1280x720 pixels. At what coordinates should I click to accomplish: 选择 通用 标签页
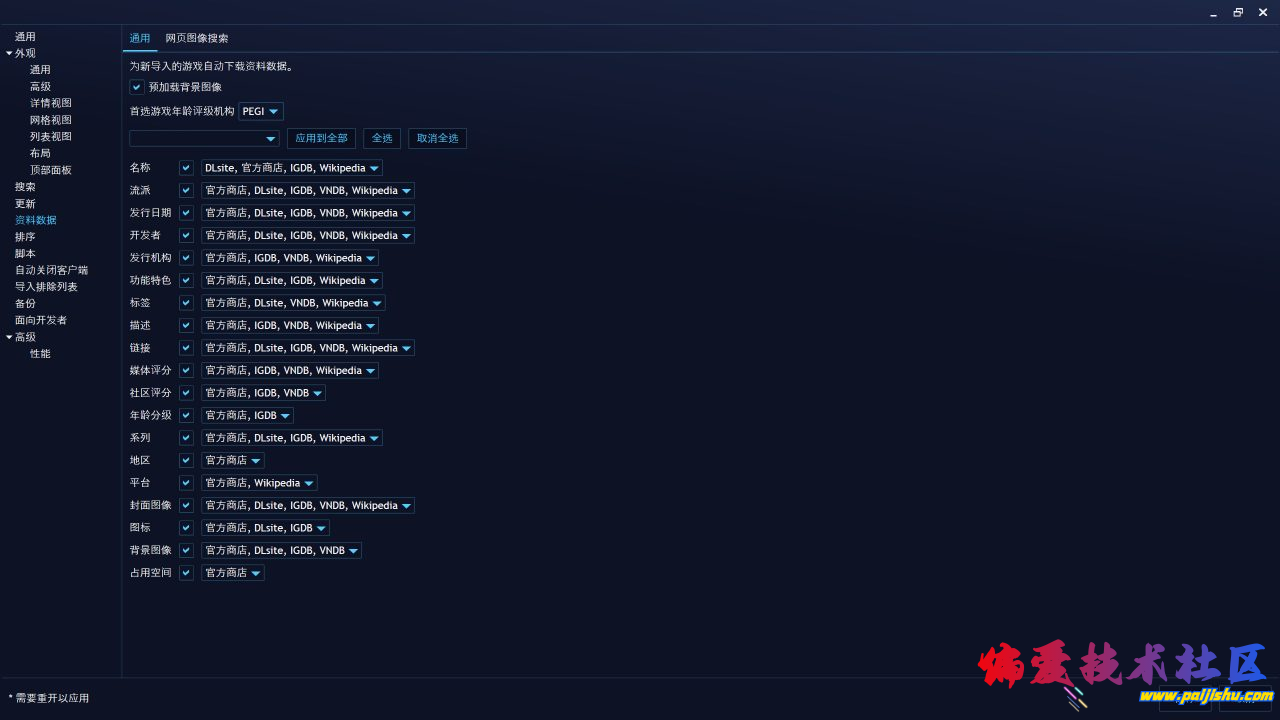[140, 38]
